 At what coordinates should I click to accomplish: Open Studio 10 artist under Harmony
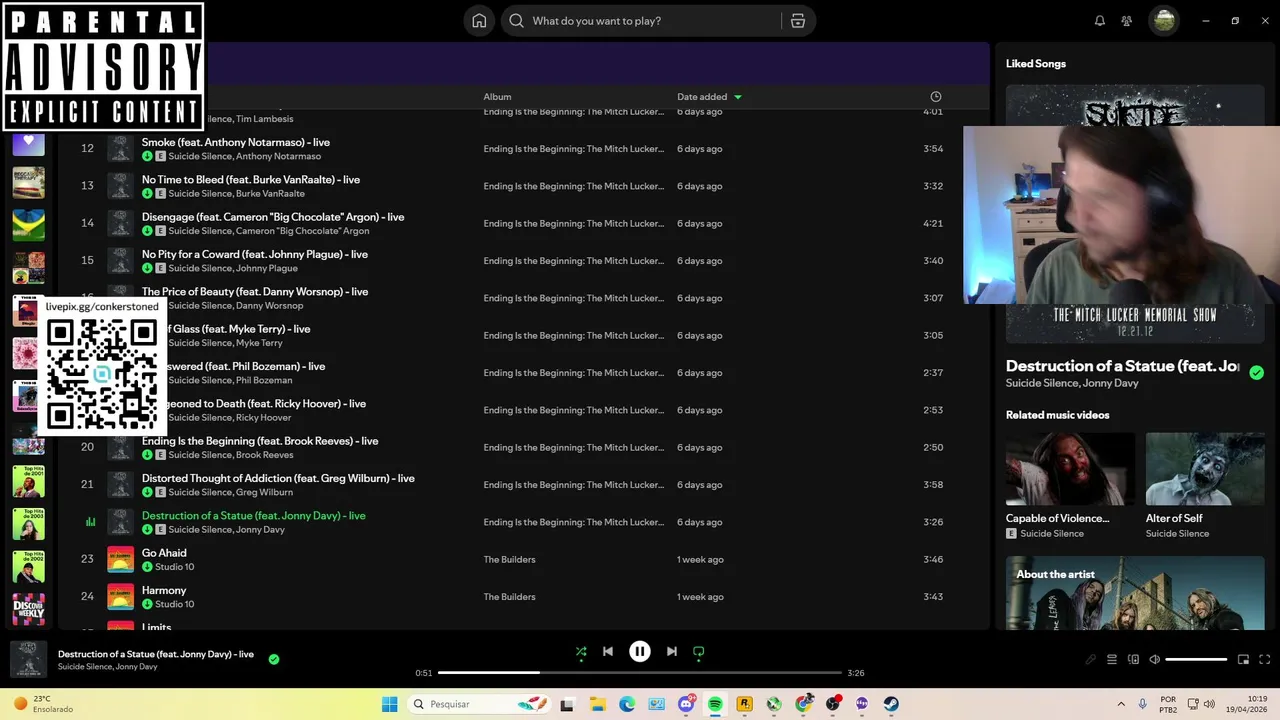pos(175,604)
